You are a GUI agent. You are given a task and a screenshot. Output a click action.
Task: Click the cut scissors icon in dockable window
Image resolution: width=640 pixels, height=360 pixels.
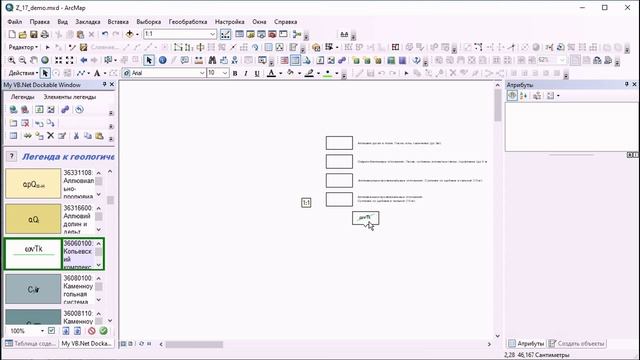point(76,136)
